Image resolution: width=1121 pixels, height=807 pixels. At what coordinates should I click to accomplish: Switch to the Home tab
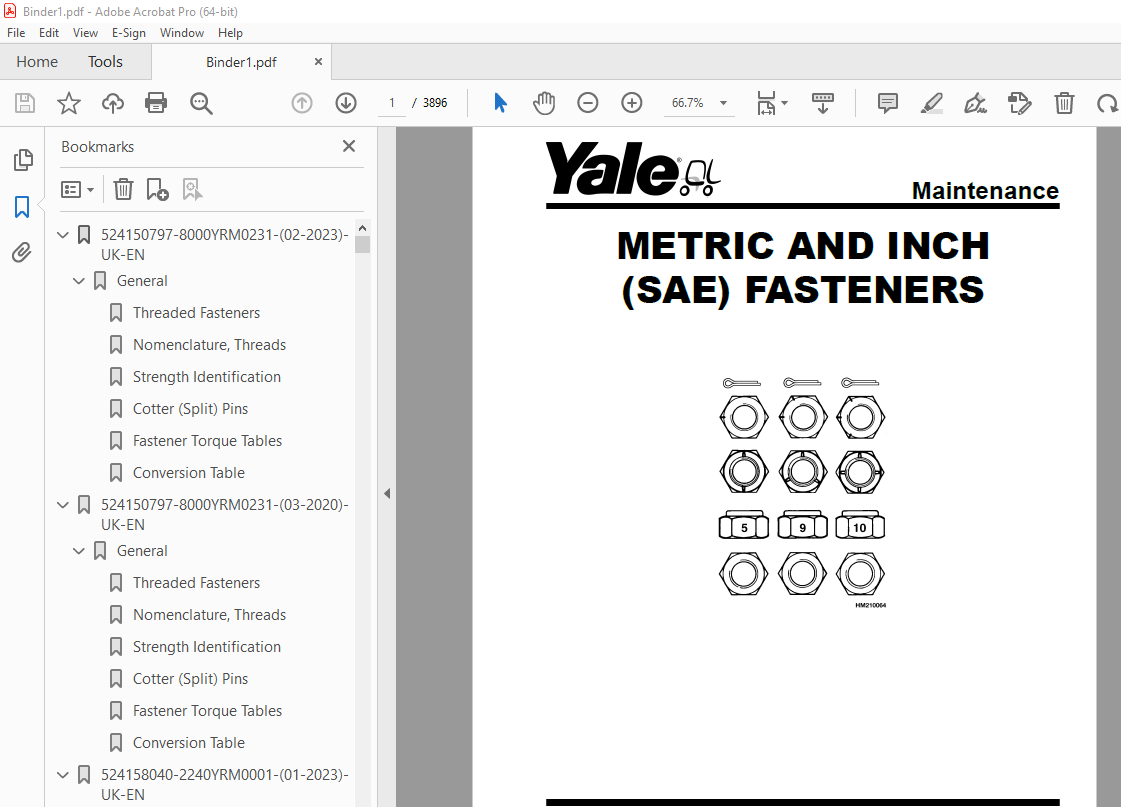pyautogui.click(x=37, y=61)
